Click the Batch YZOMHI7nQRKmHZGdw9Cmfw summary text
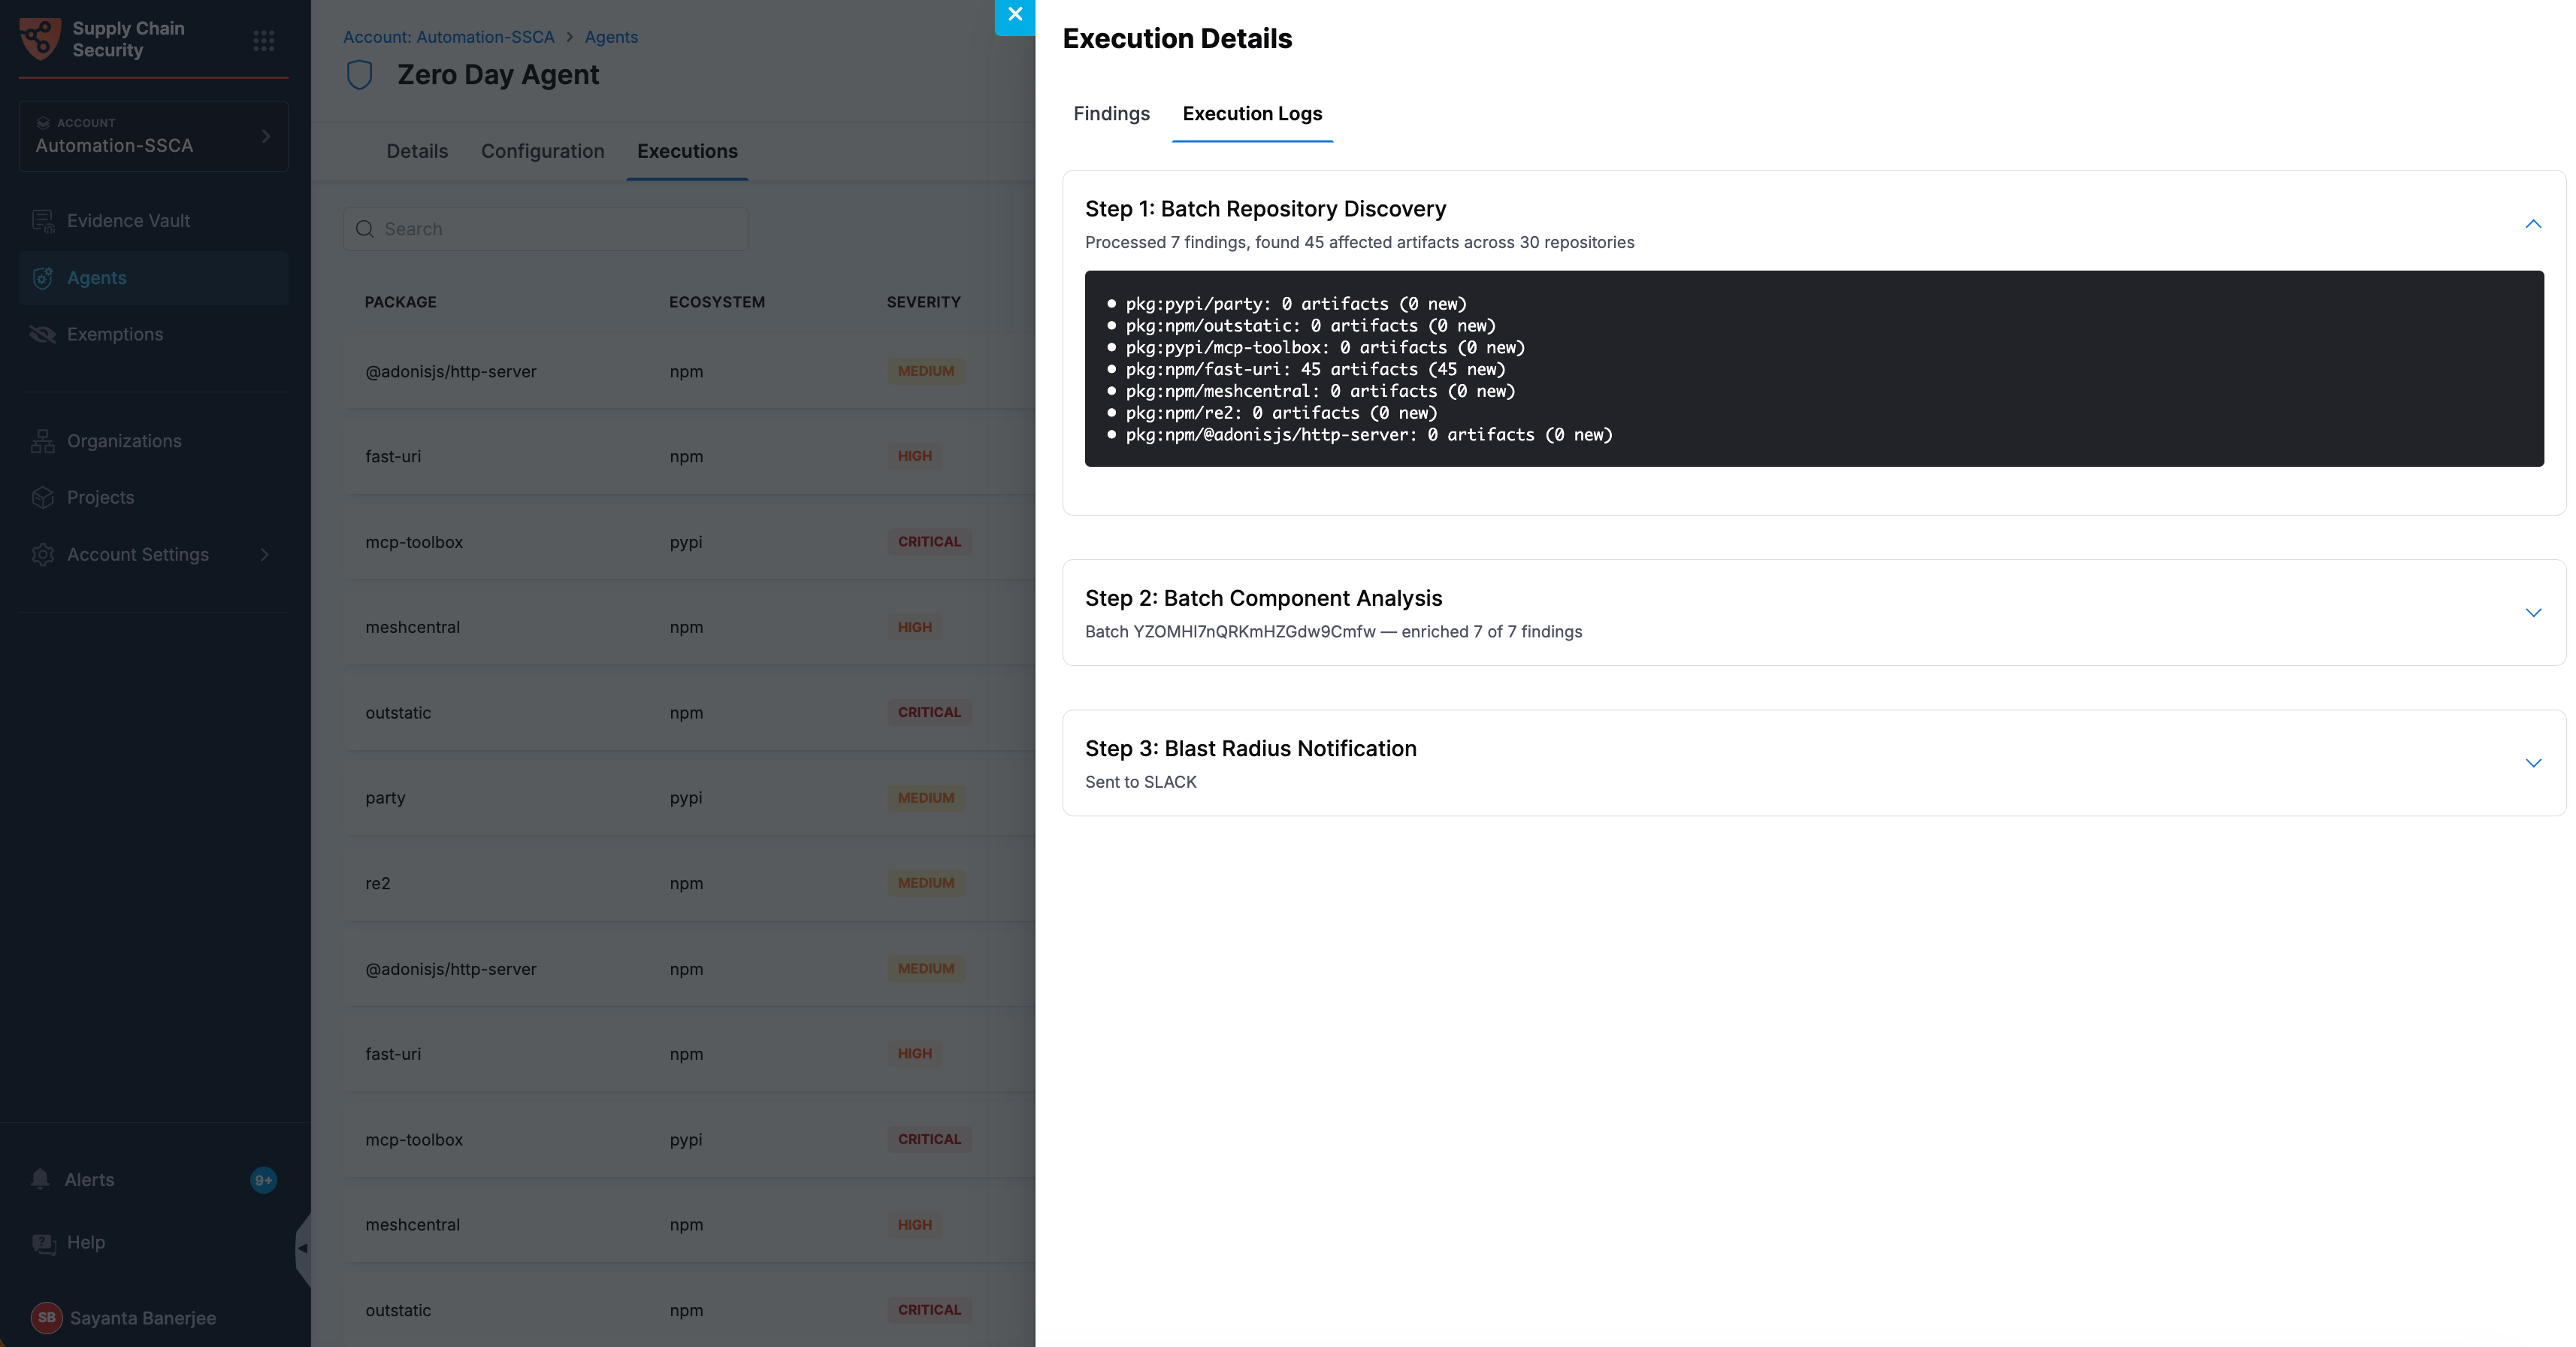This screenshot has height=1347, width=2576. (x=1333, y=632)
